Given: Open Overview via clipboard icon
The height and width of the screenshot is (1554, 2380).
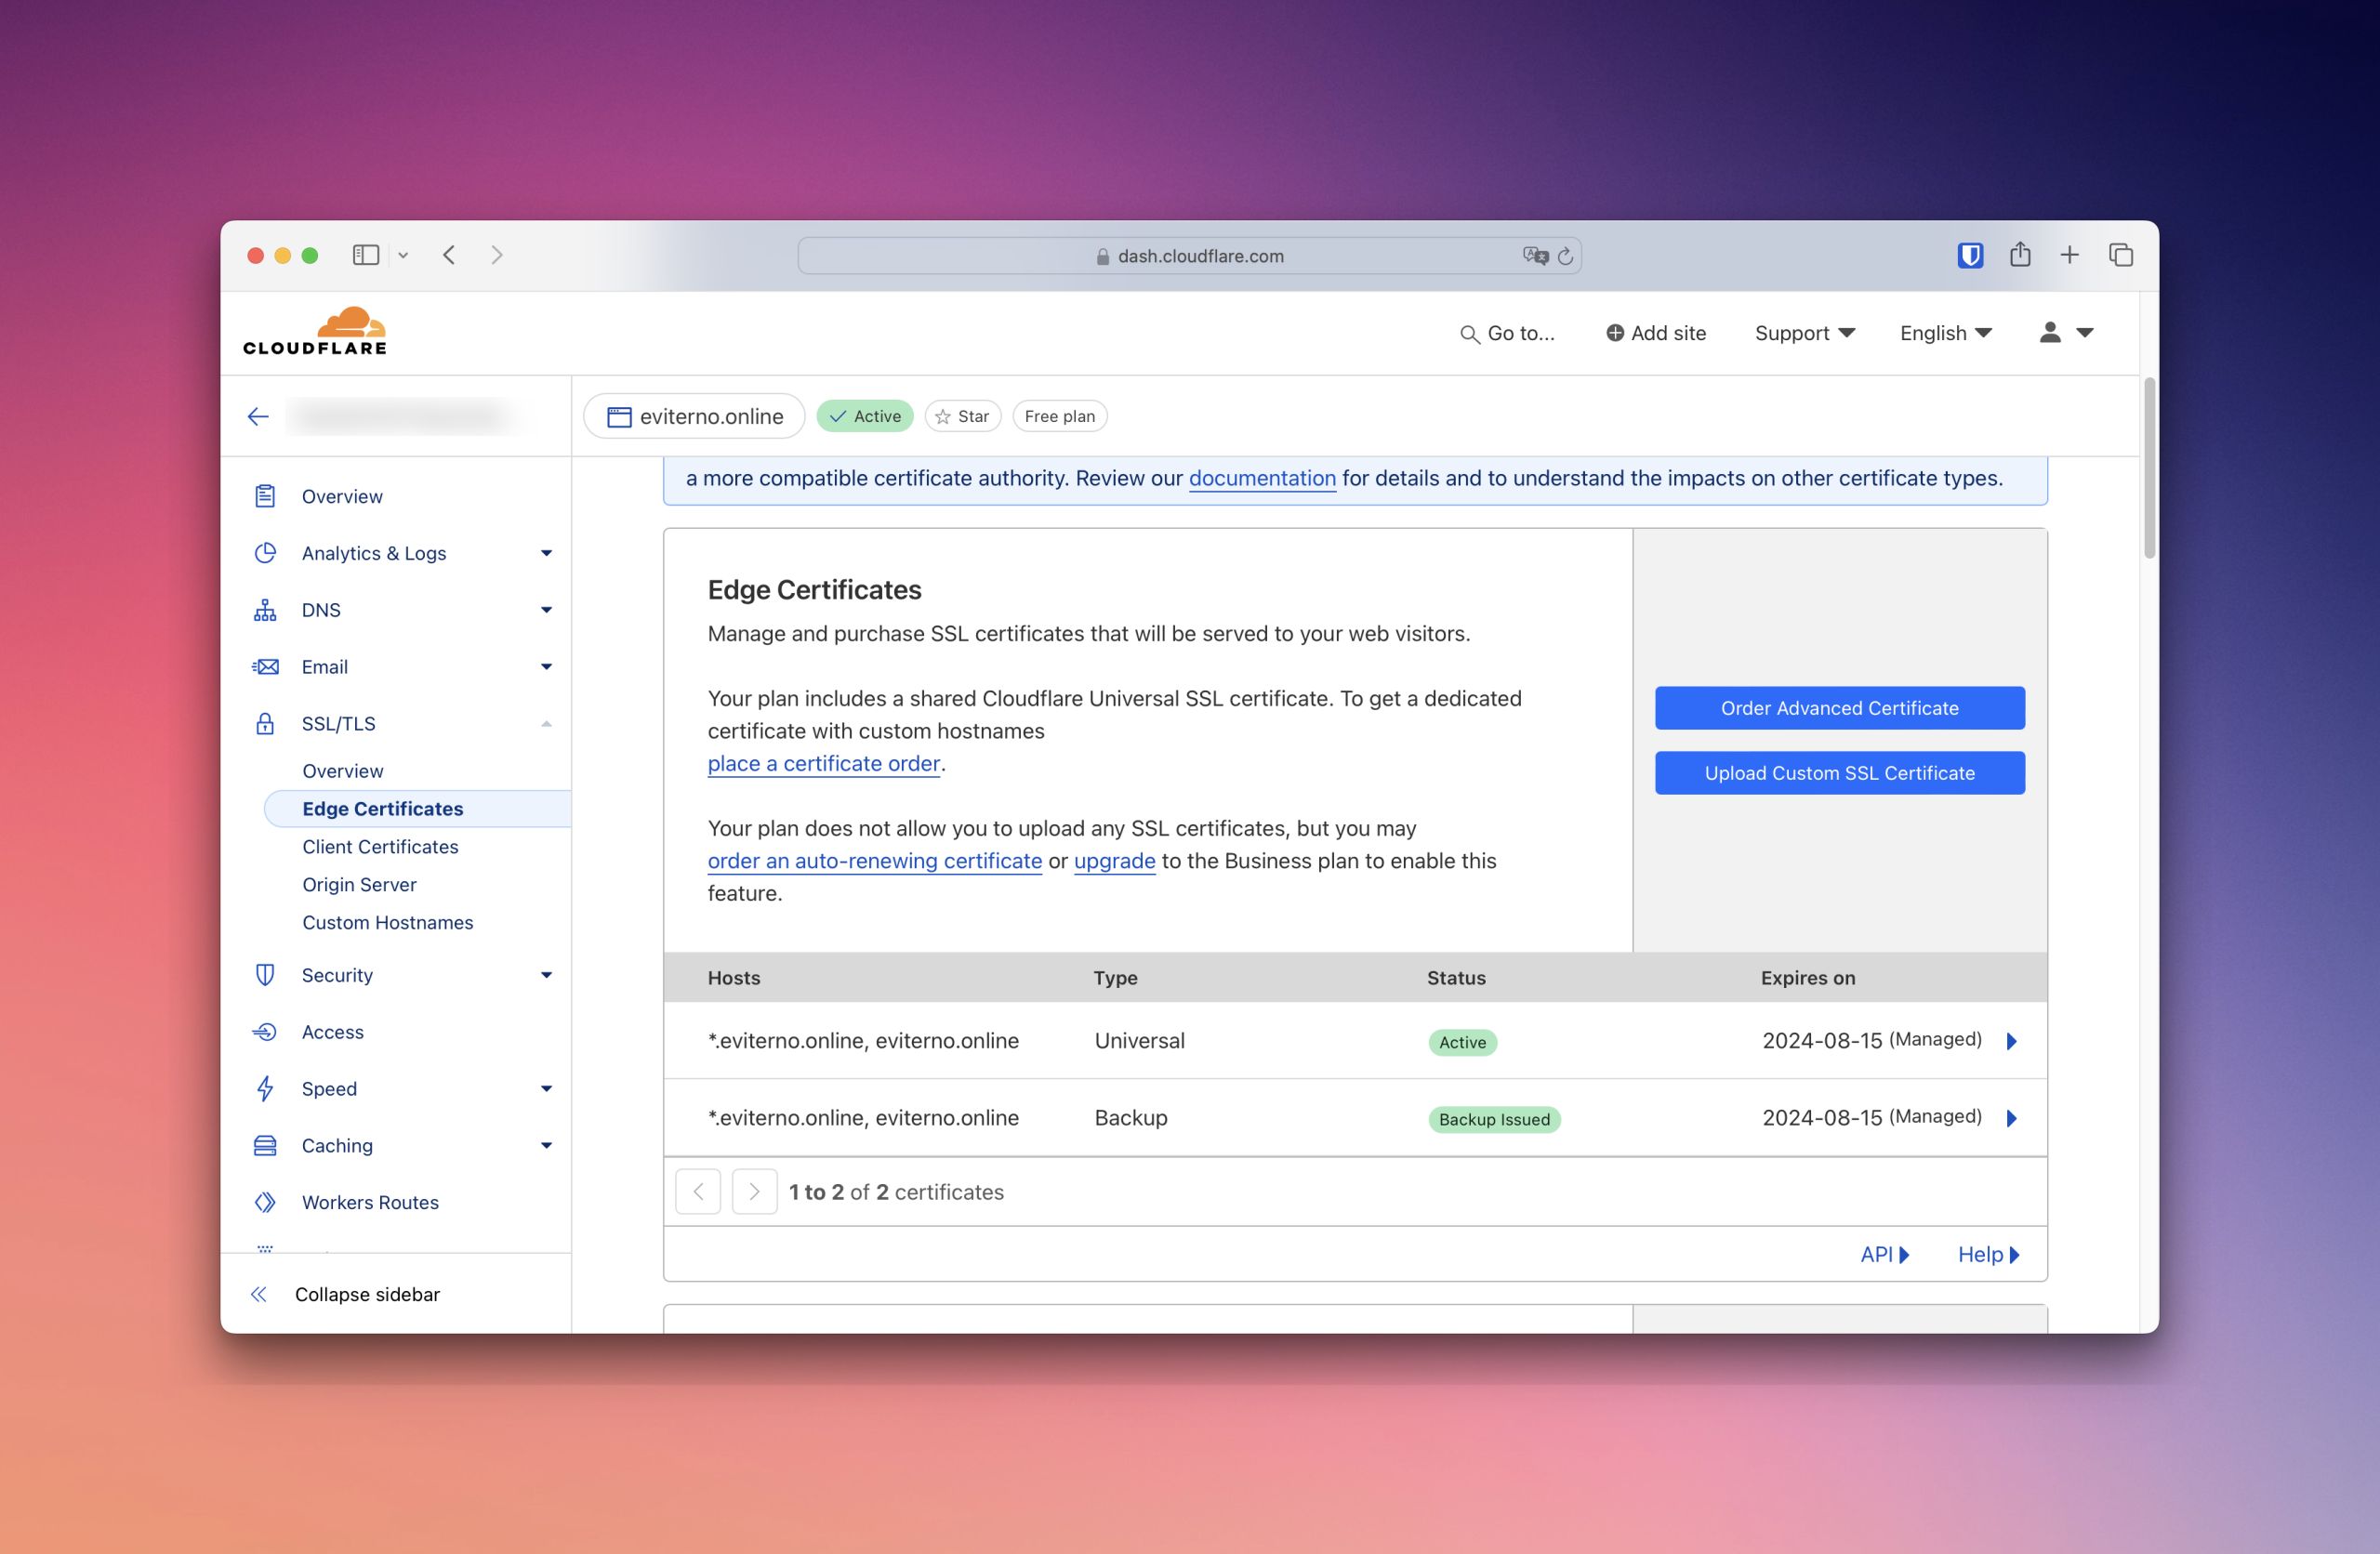Looking at the screenshot, I should tap(265, 496).
